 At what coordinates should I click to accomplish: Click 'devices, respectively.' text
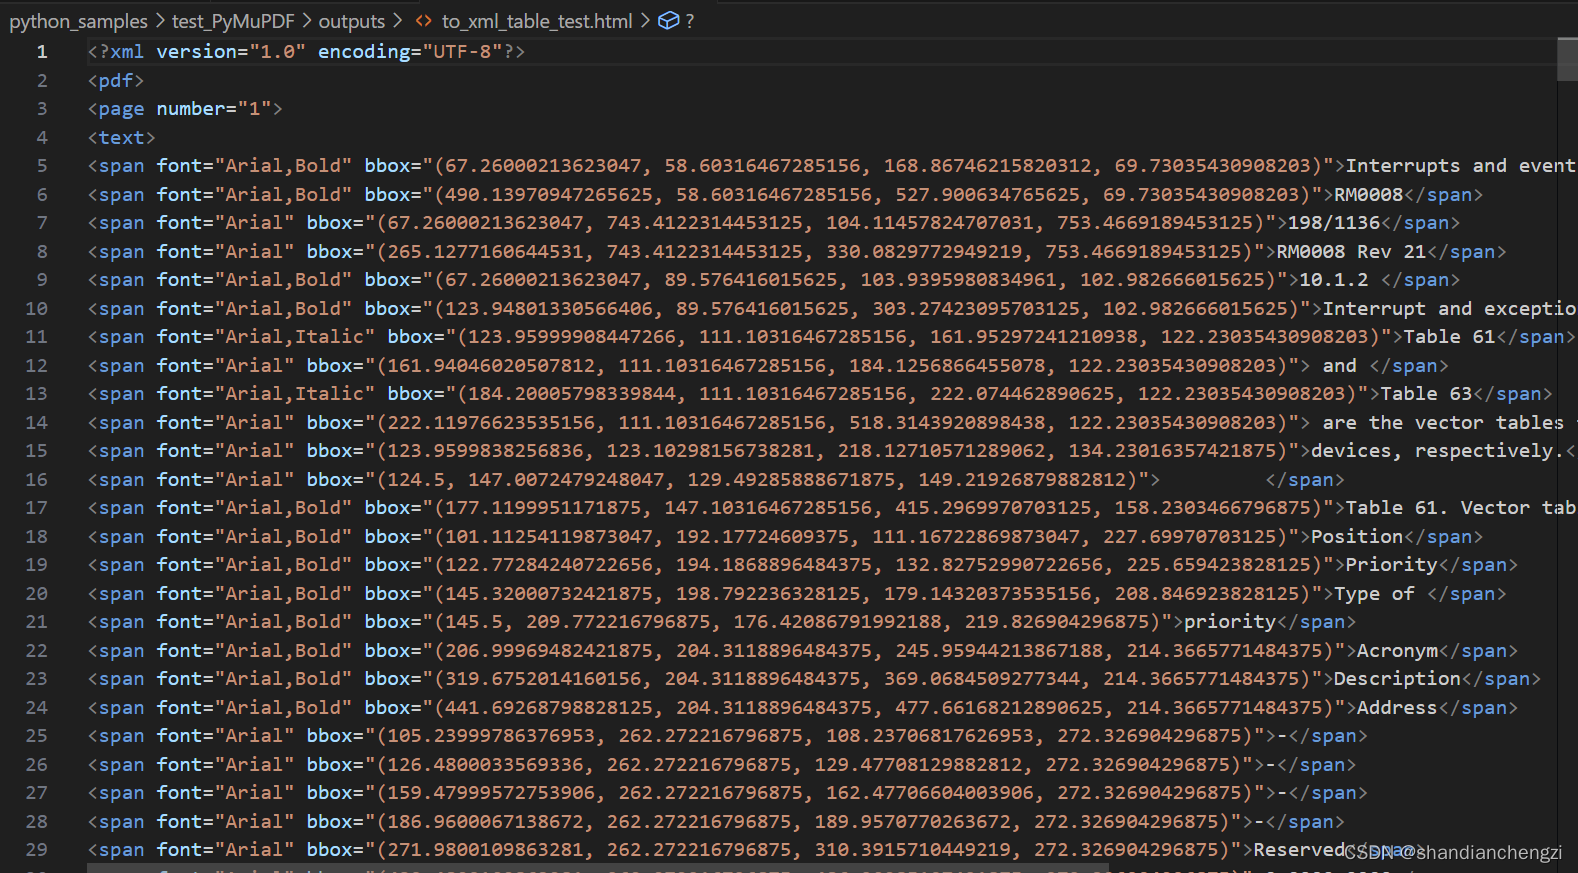[1438, 451]
